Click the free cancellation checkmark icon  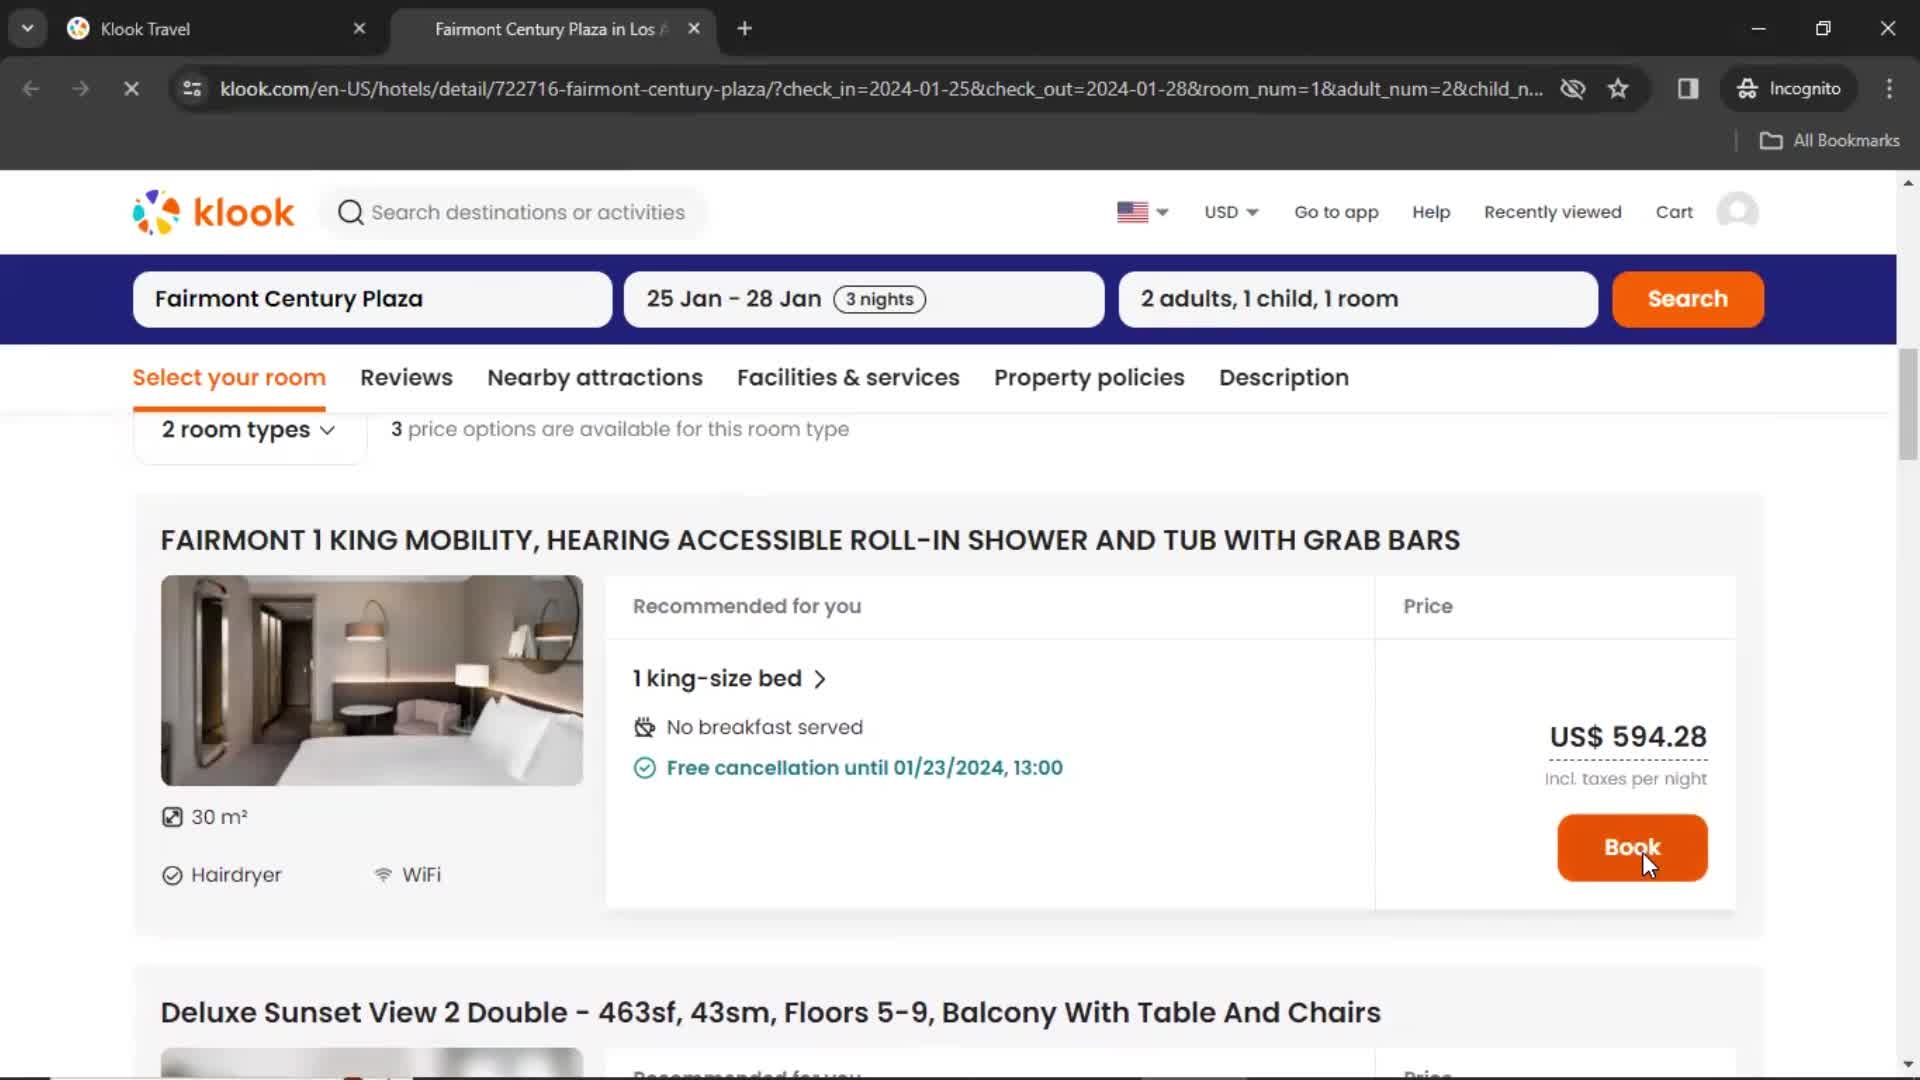point(644,767)
